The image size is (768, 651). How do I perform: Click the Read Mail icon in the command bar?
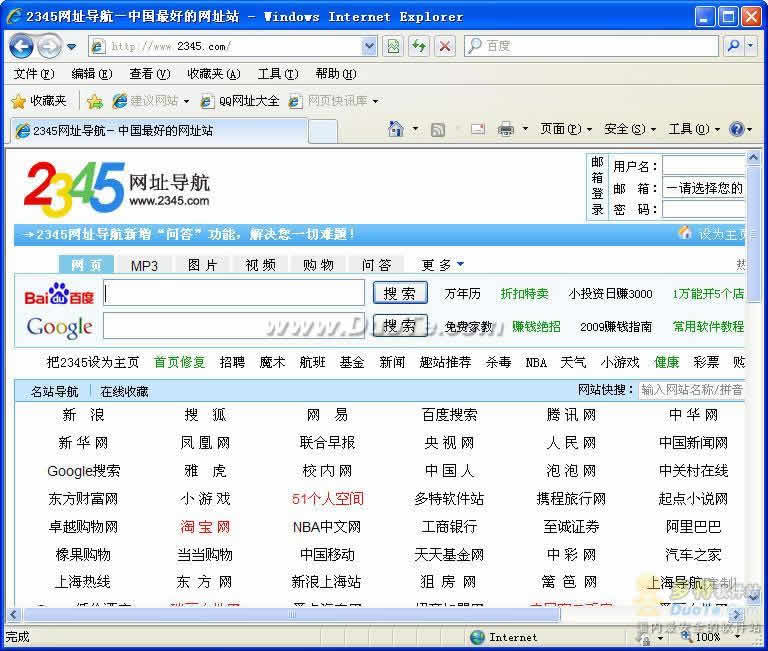[x=478, y=129]
